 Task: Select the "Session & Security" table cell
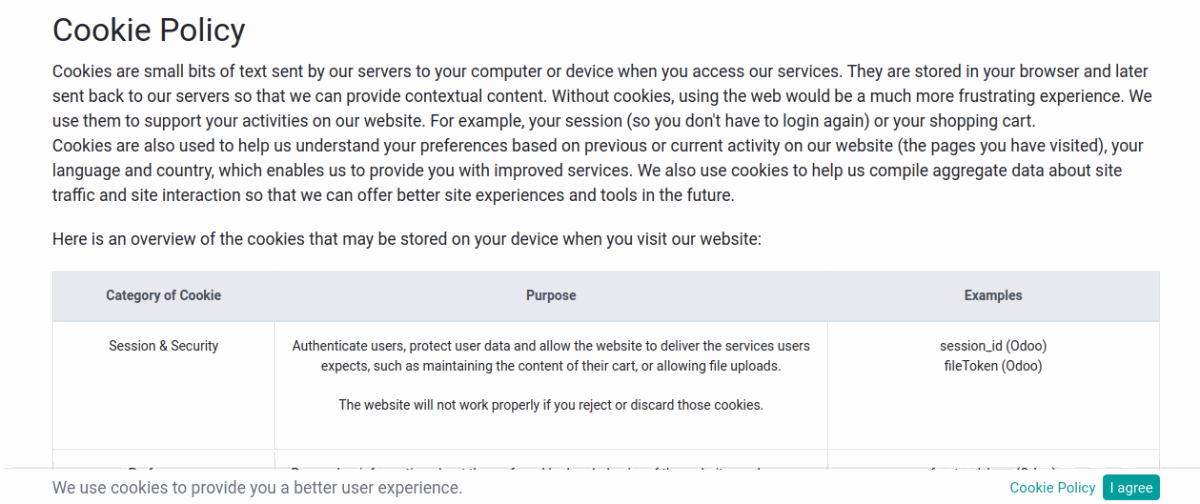(x=163, y=346)
